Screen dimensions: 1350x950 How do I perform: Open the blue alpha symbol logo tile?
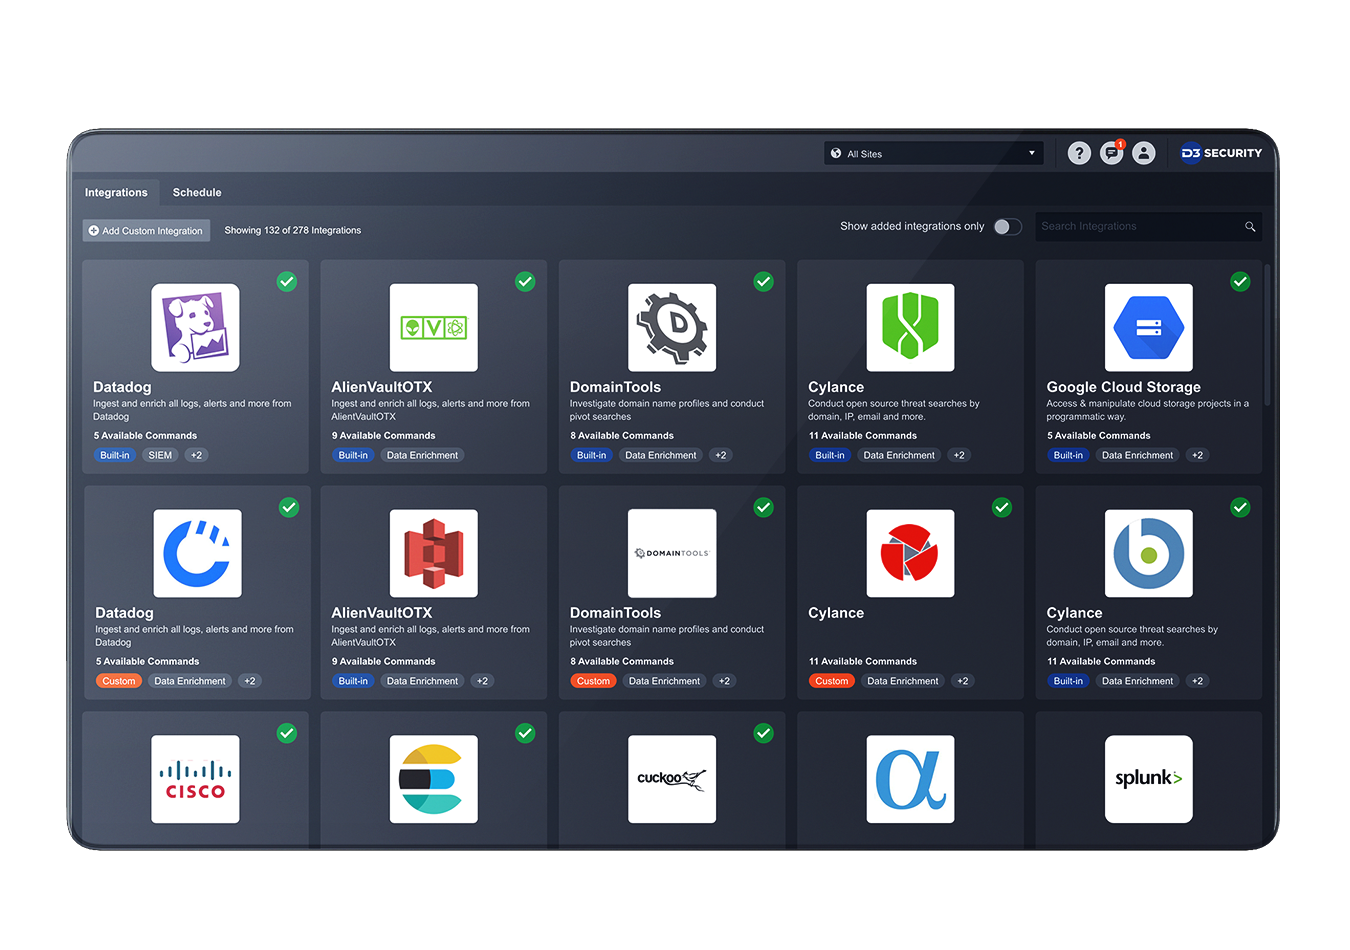click(x=910, y=779)
